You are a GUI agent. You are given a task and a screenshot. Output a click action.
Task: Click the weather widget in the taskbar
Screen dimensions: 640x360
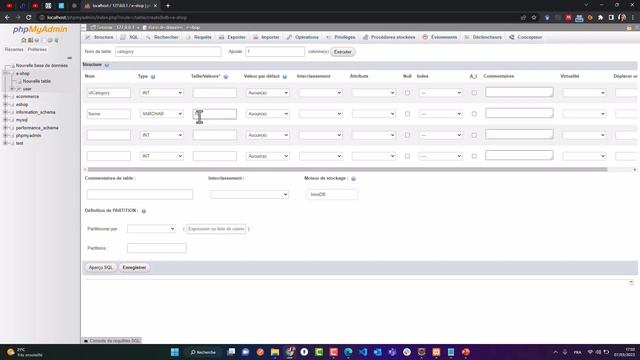tap(24, 352)
